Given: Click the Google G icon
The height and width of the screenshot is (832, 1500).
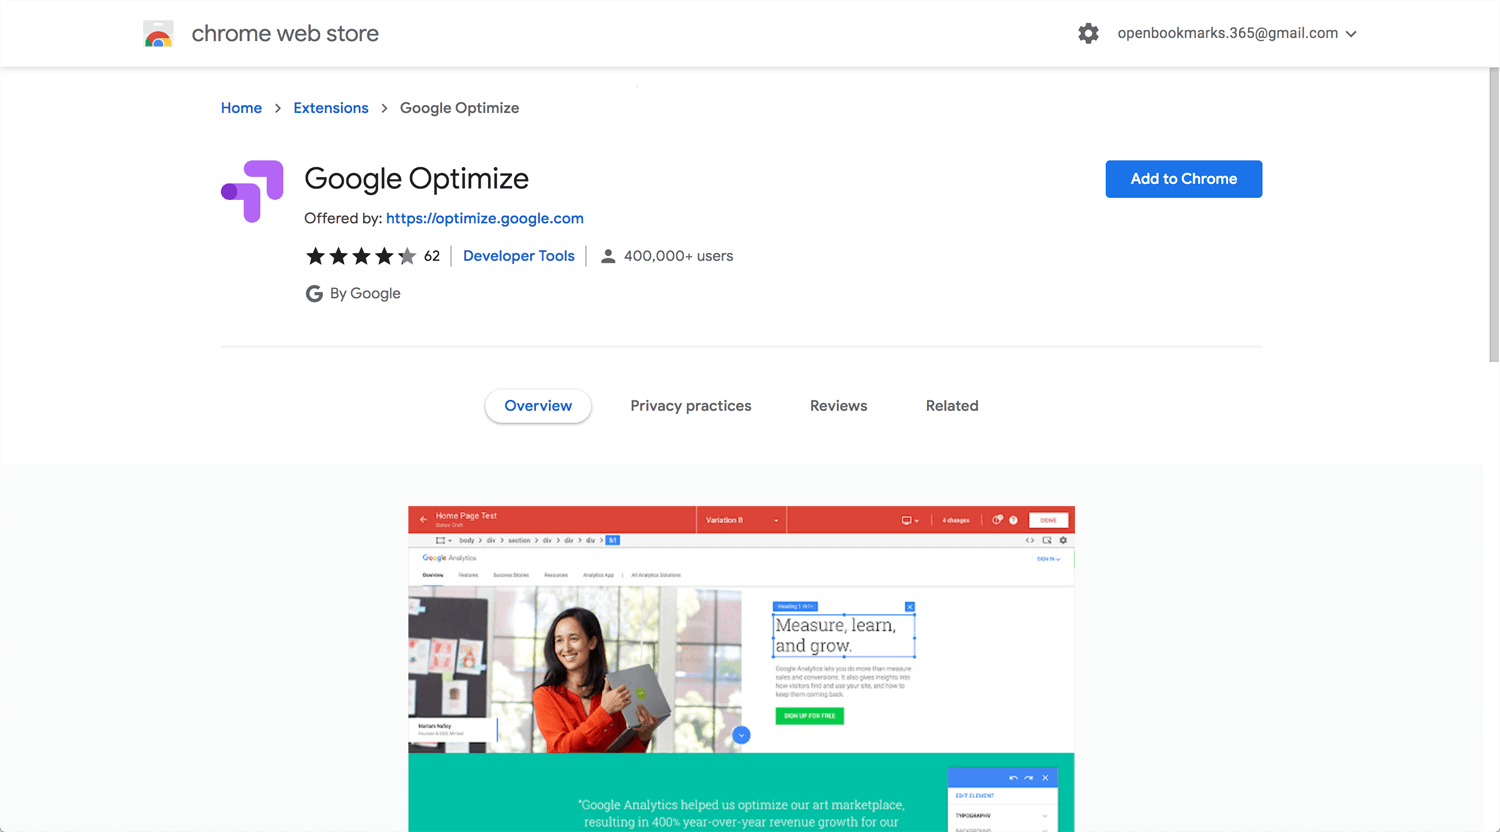Looking at the screenshot, I should (314, 293).
